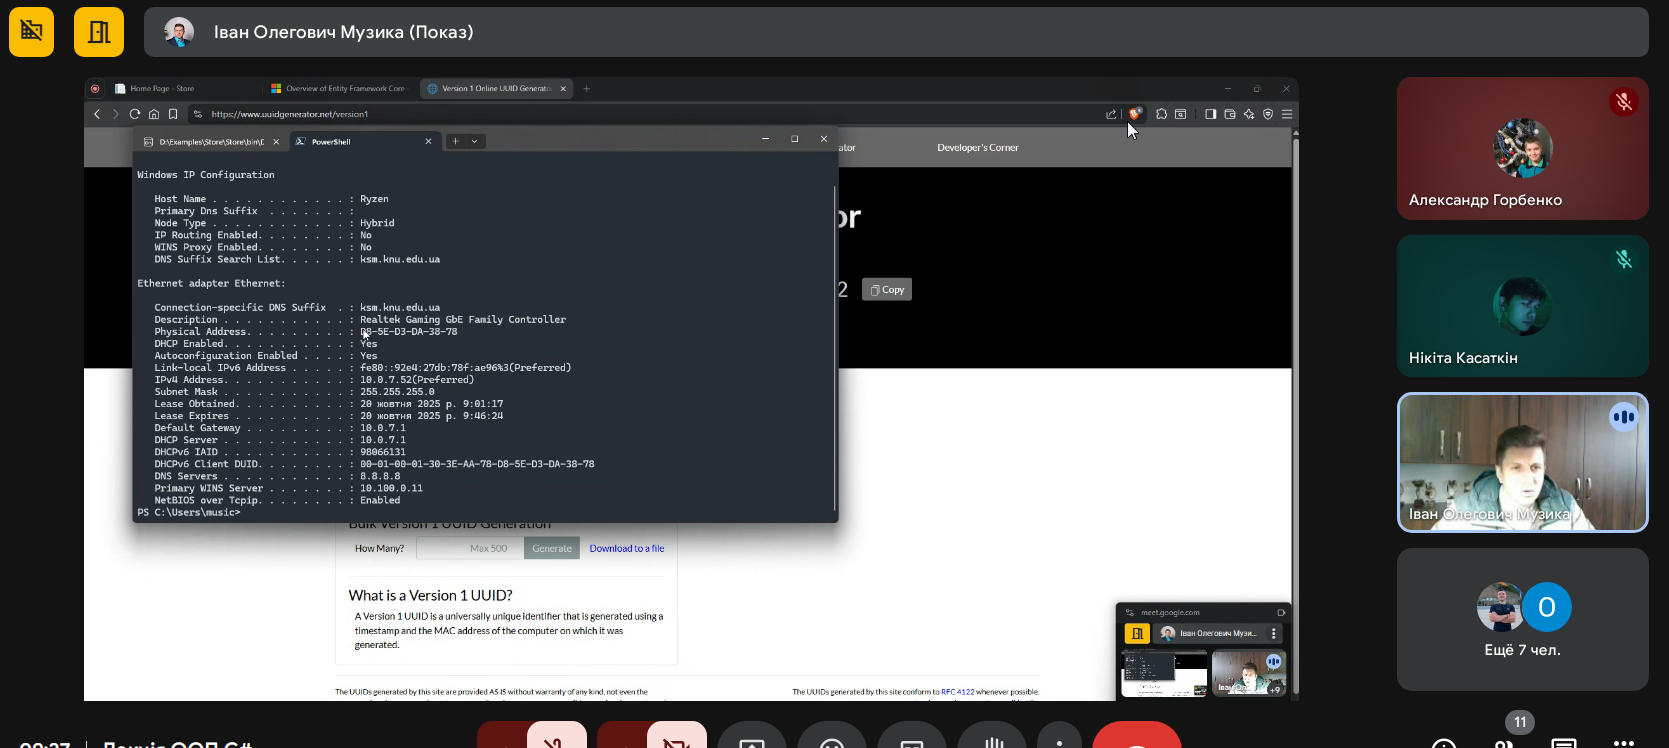Open the Developer's Corner menu link
This screenshot has width=1669, height=748.
(x=978, y=148)
